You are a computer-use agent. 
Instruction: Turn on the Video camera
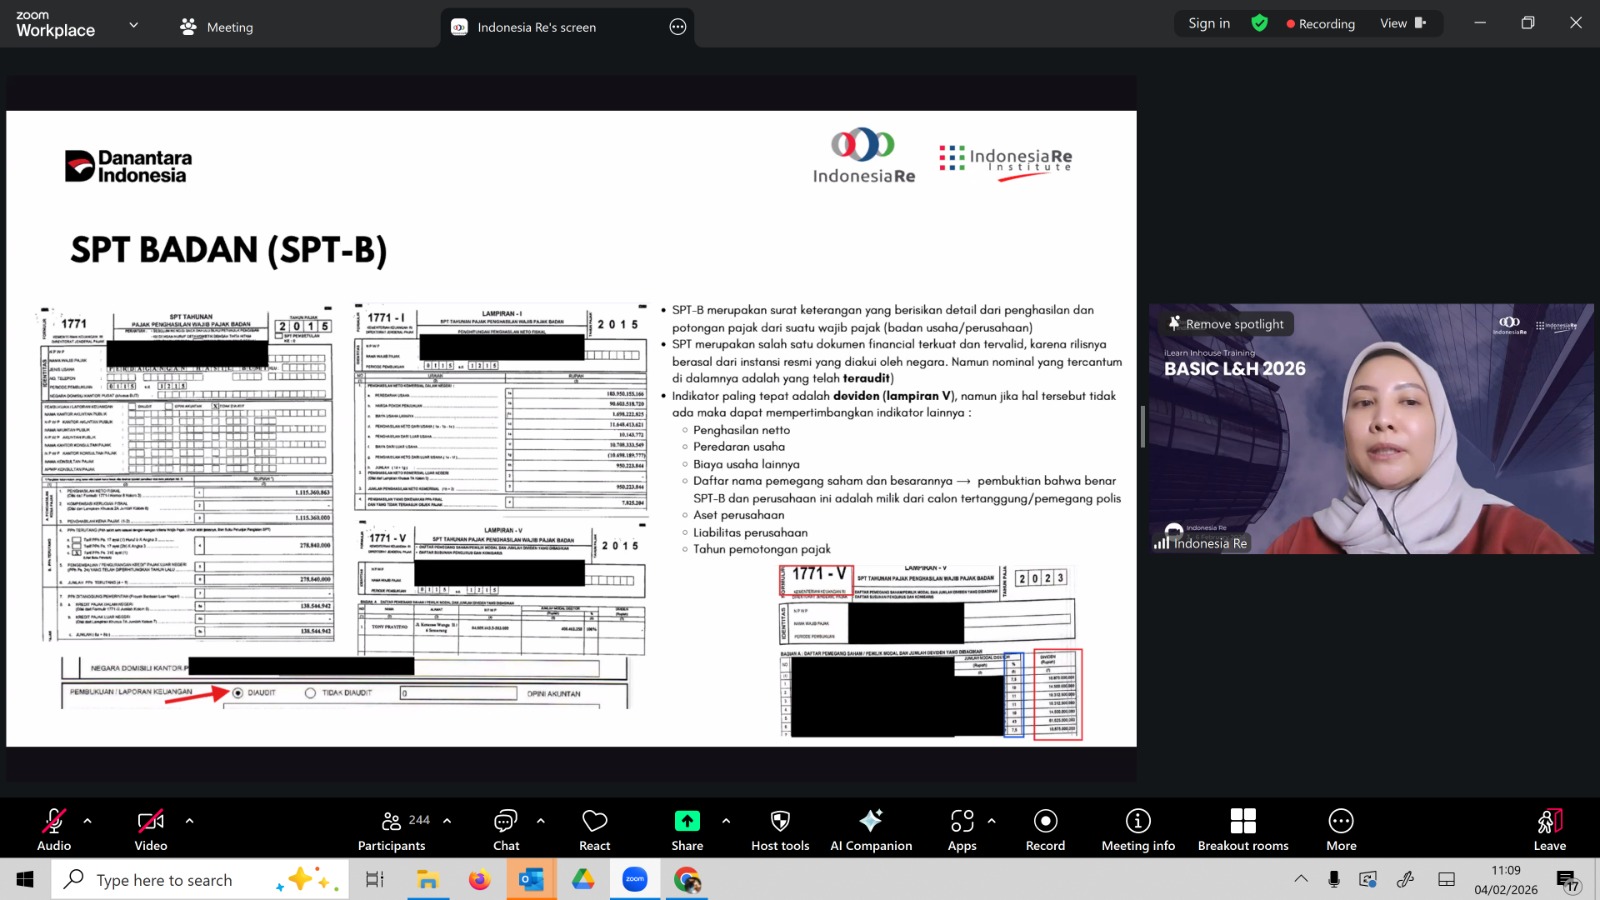coord(151,830)
